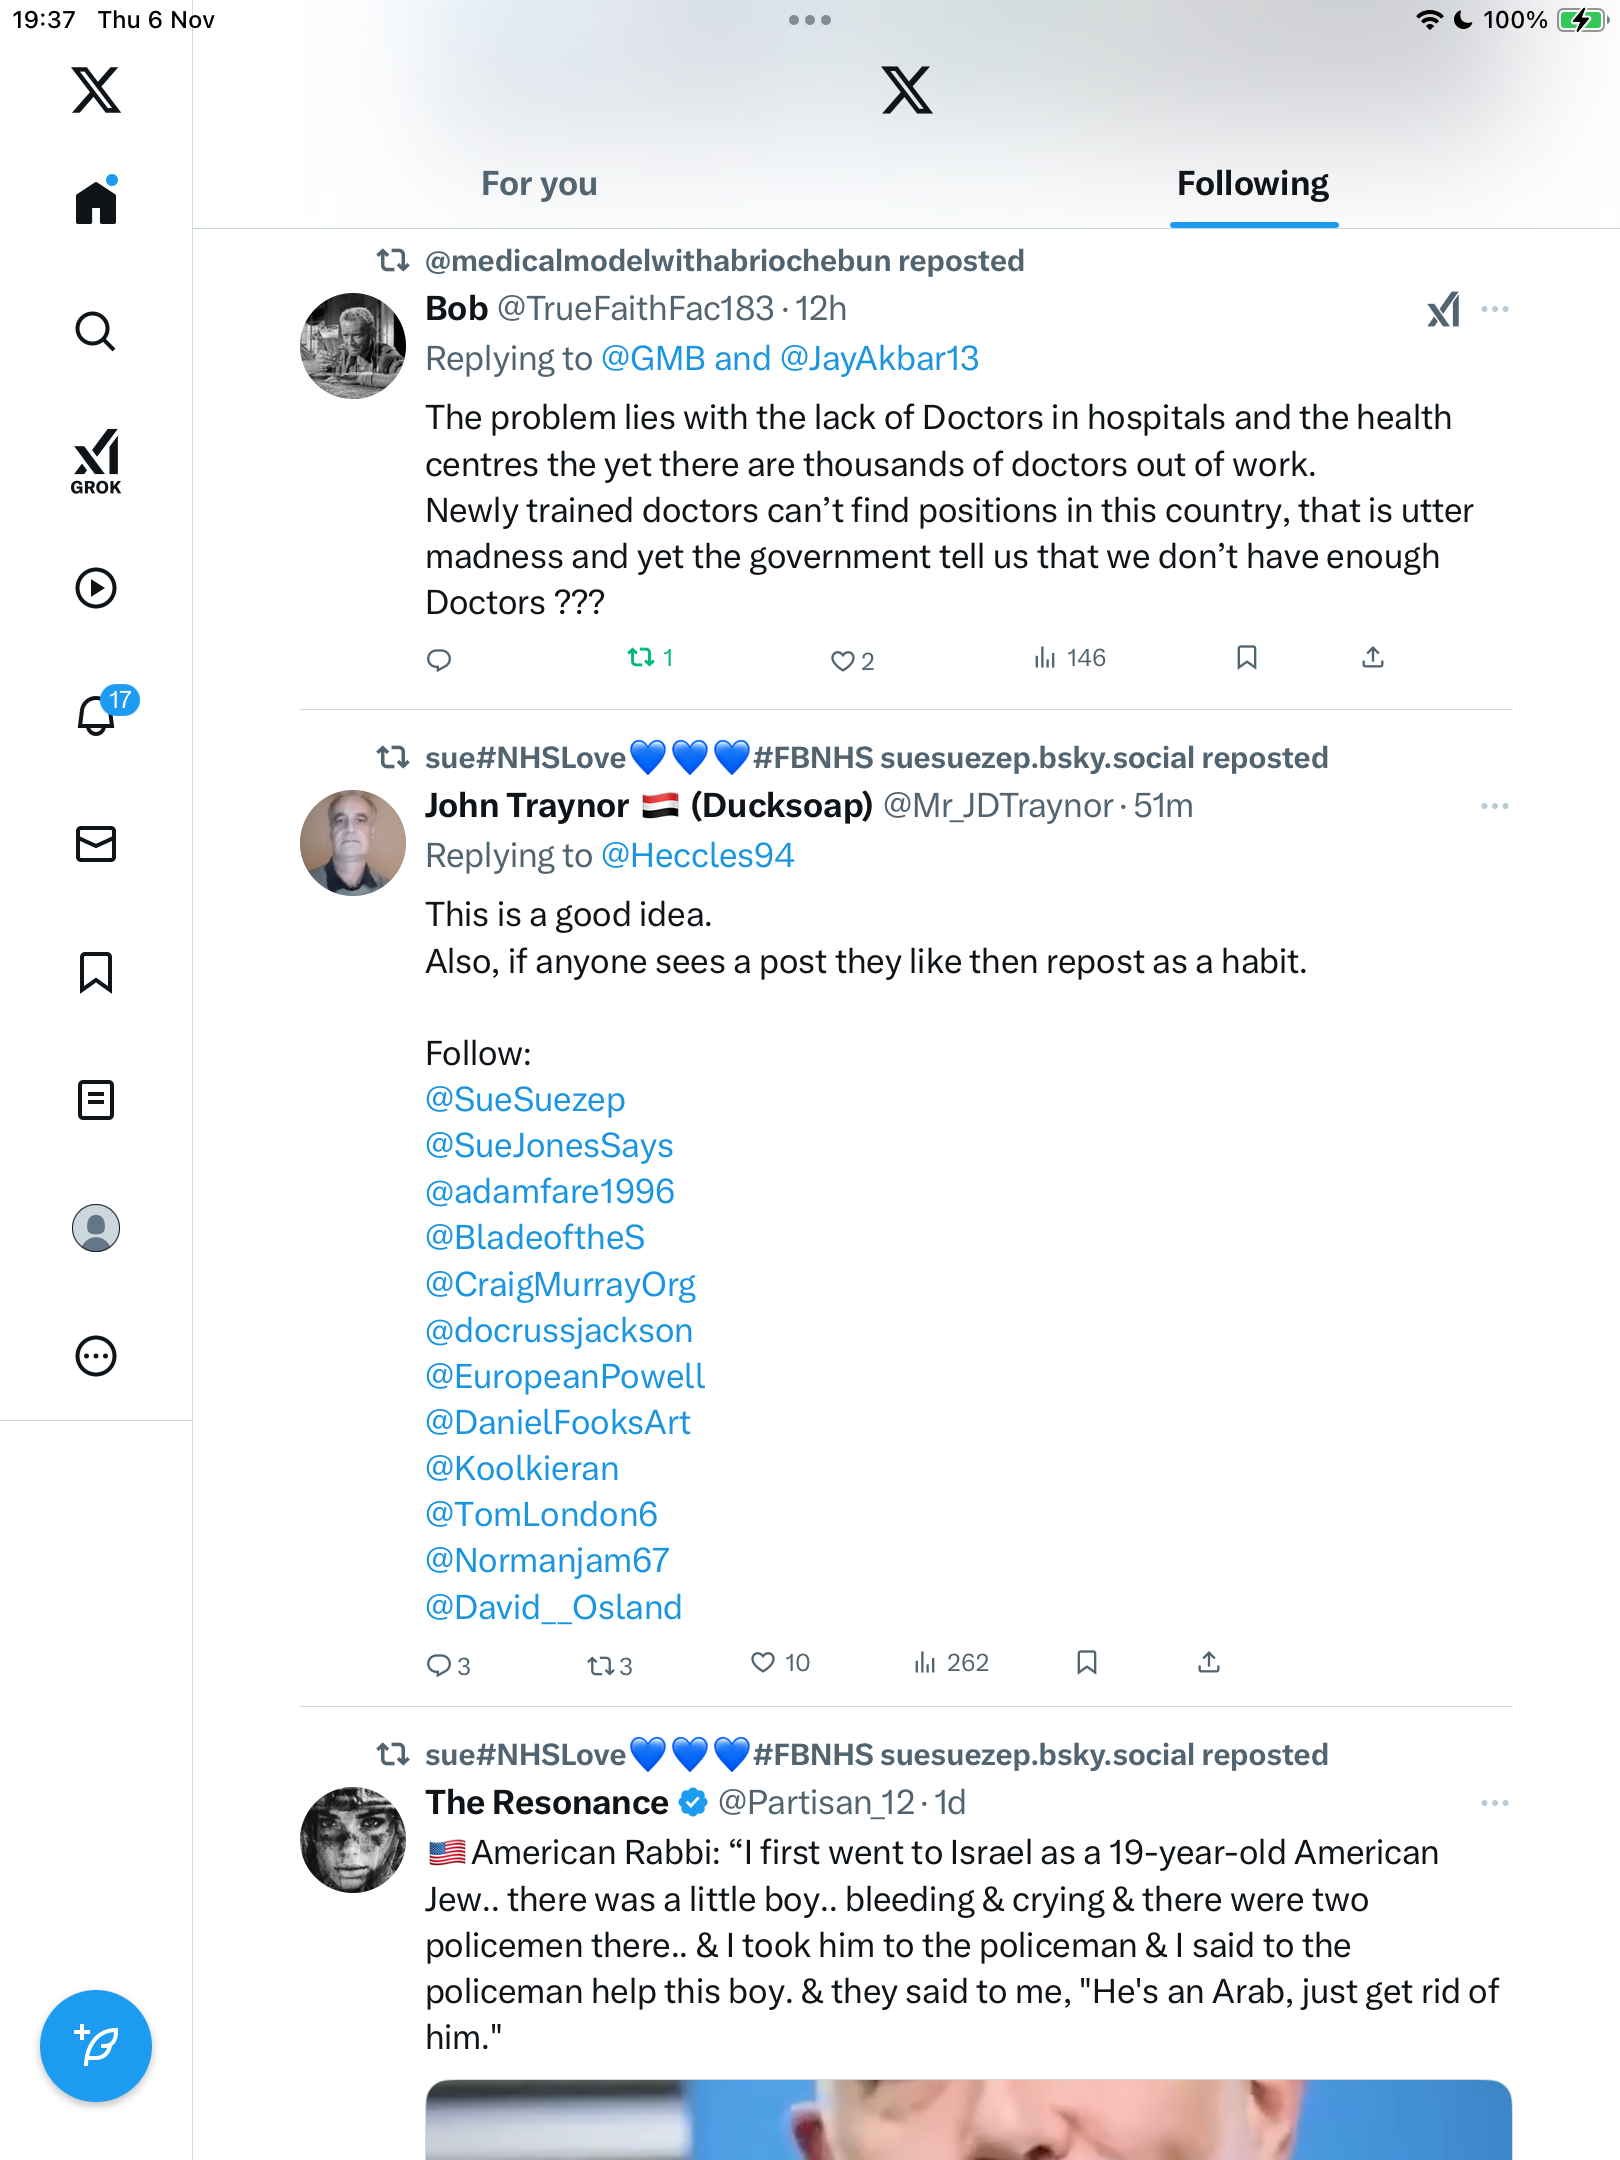Open the video tab play icon
Image resolution: width=1620 pixels, height=2160 pixels.
(x=96, y=588)
